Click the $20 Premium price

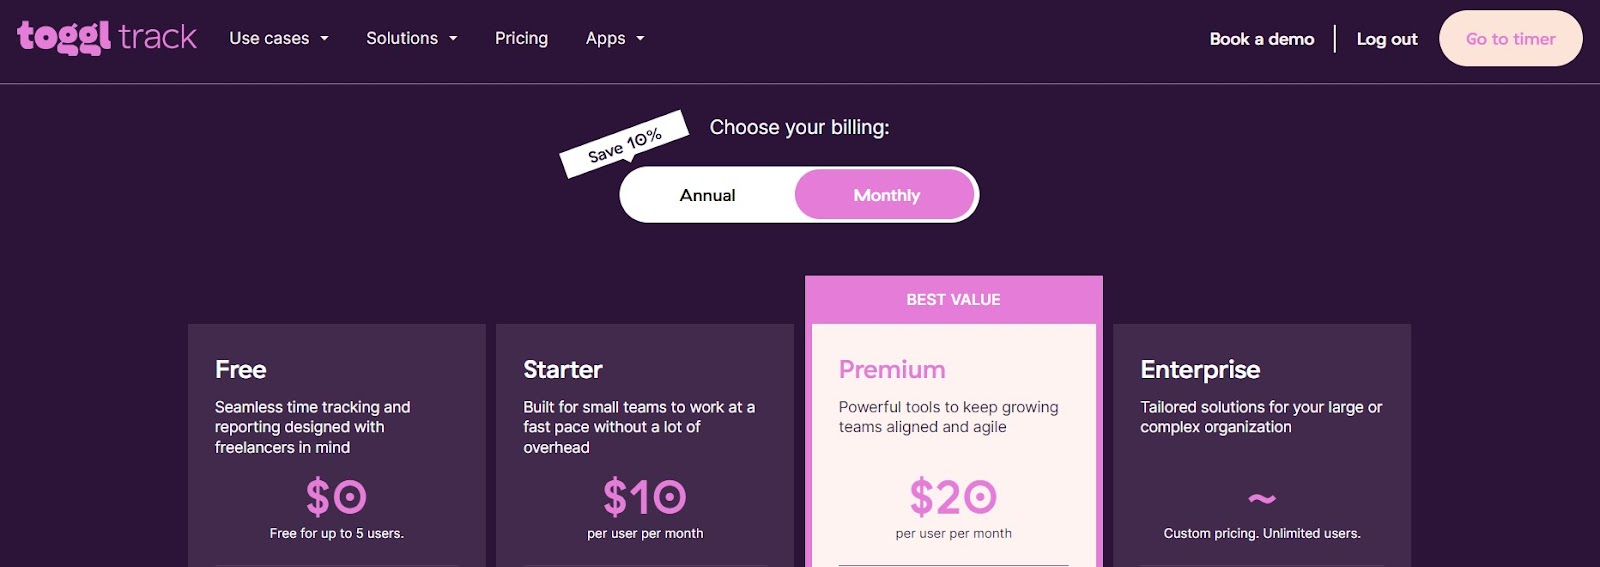click(x=953, y=497)
